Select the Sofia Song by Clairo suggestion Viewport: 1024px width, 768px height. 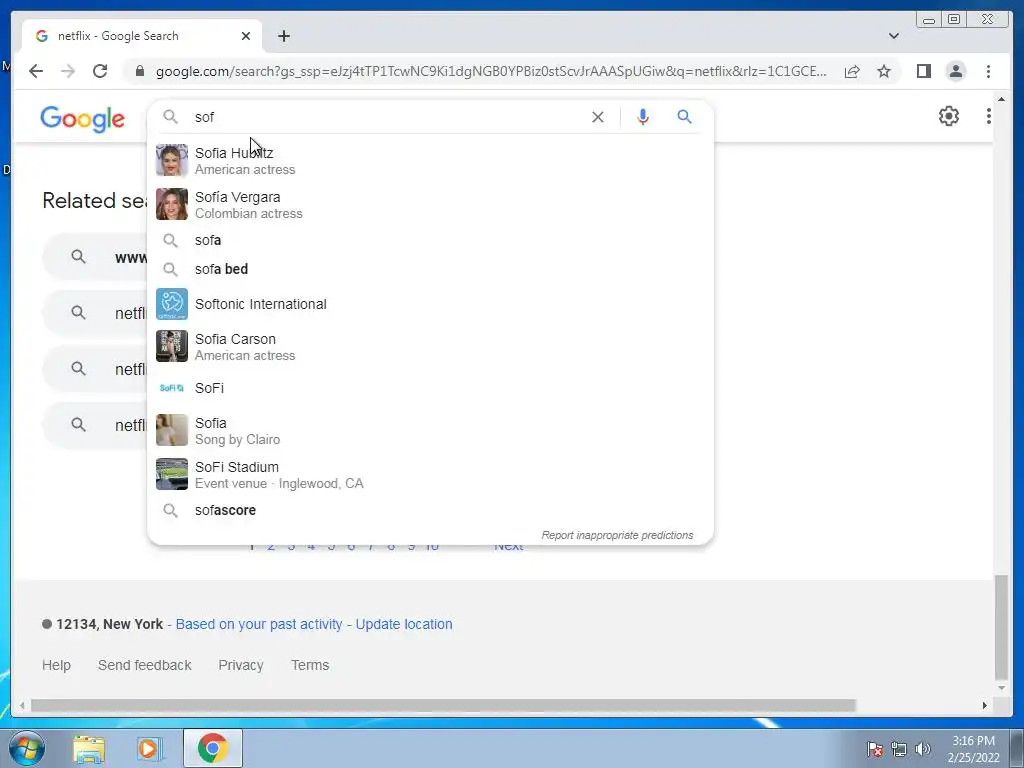(x=431, y=430)
